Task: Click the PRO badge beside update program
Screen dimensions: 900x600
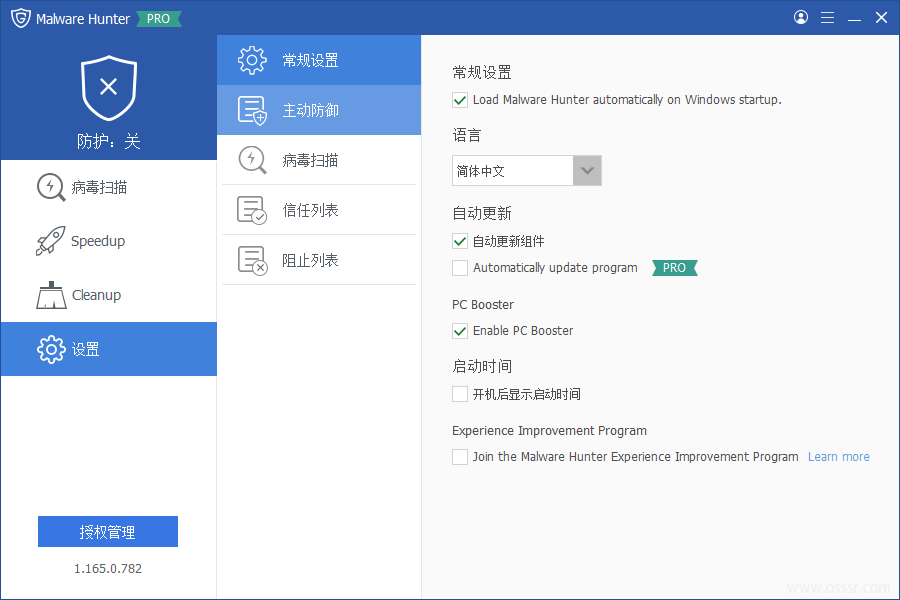Action: 674,268
